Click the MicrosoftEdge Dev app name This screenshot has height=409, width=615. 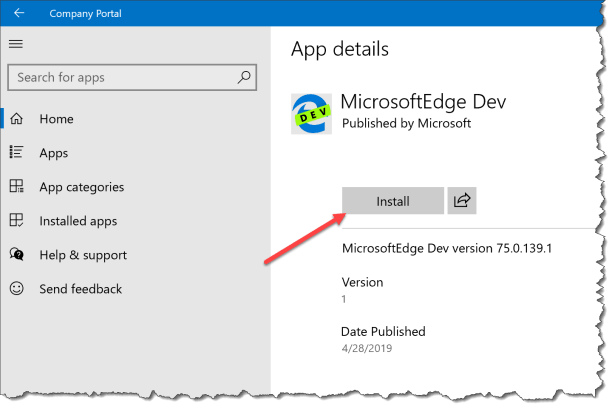423,102
